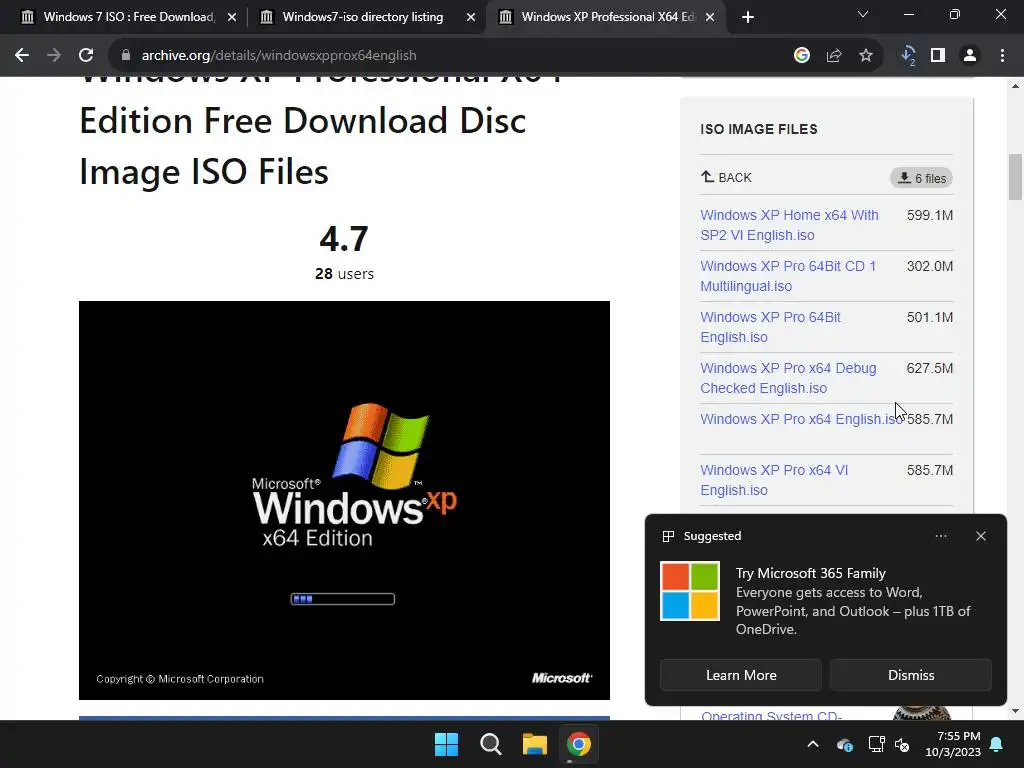Download Windows XP Pro x64 VI English.iso
The height and width of the screenshot is (768, 1024).
(x=774, y=480)
